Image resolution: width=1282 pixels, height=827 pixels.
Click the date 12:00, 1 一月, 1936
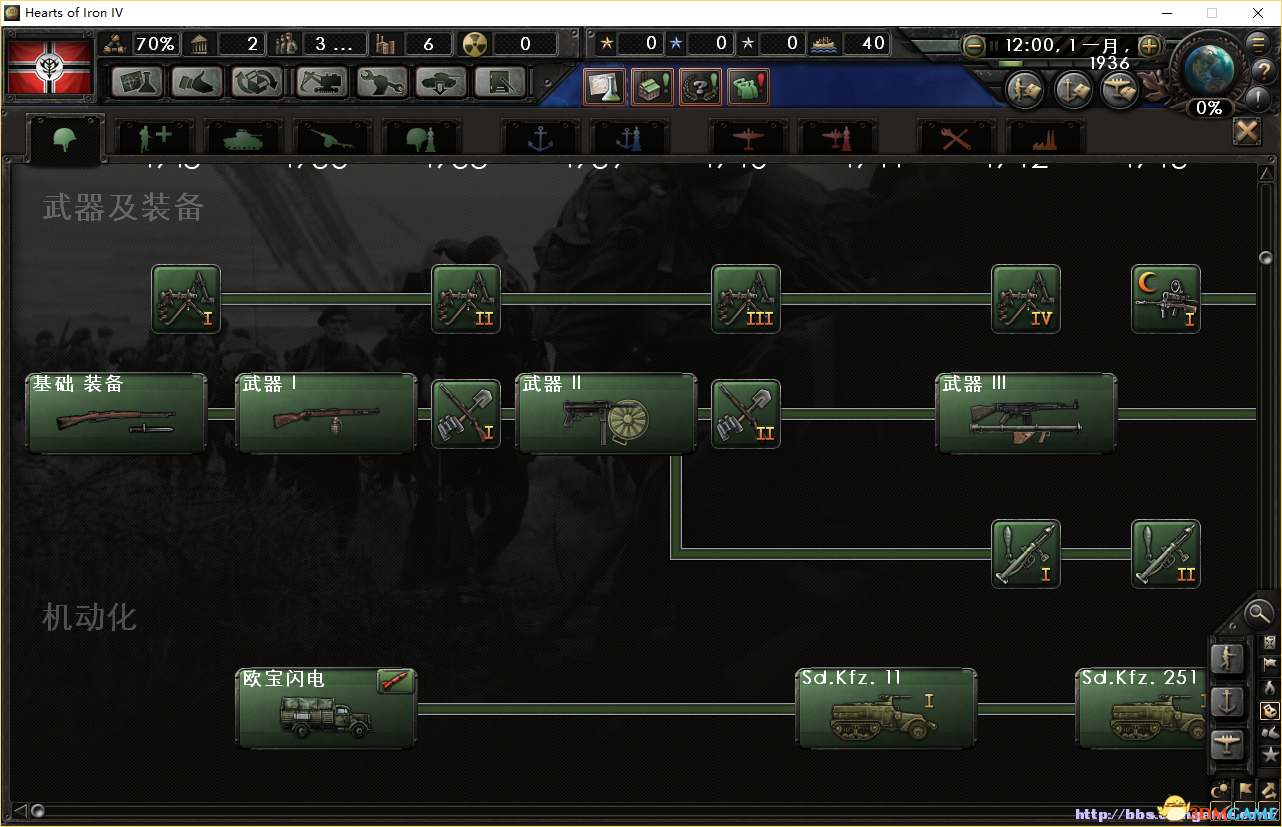coord(1067,53)
